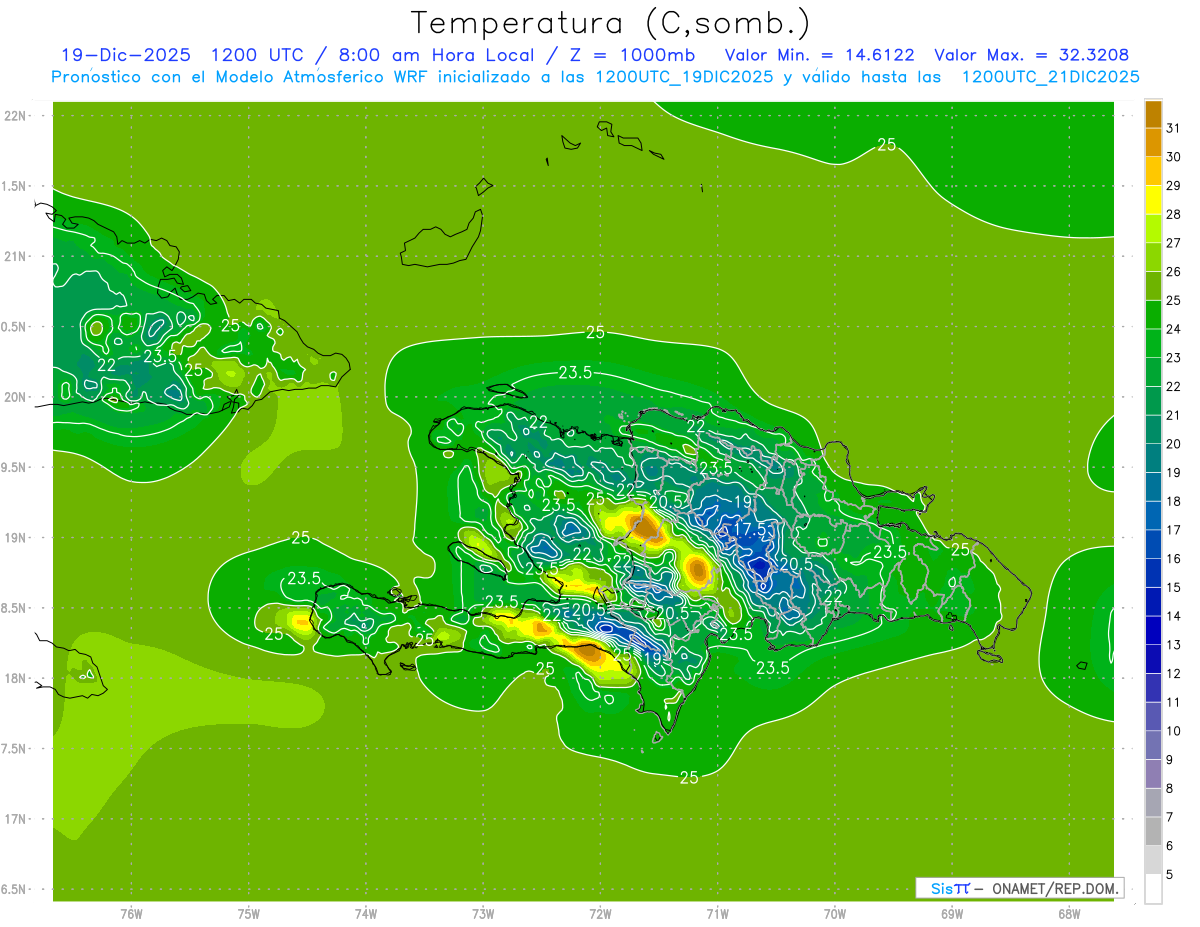The image size is (1200, 927).
Task: Click the legend band between 8 and 9
Action: (x=1153, y=775)
